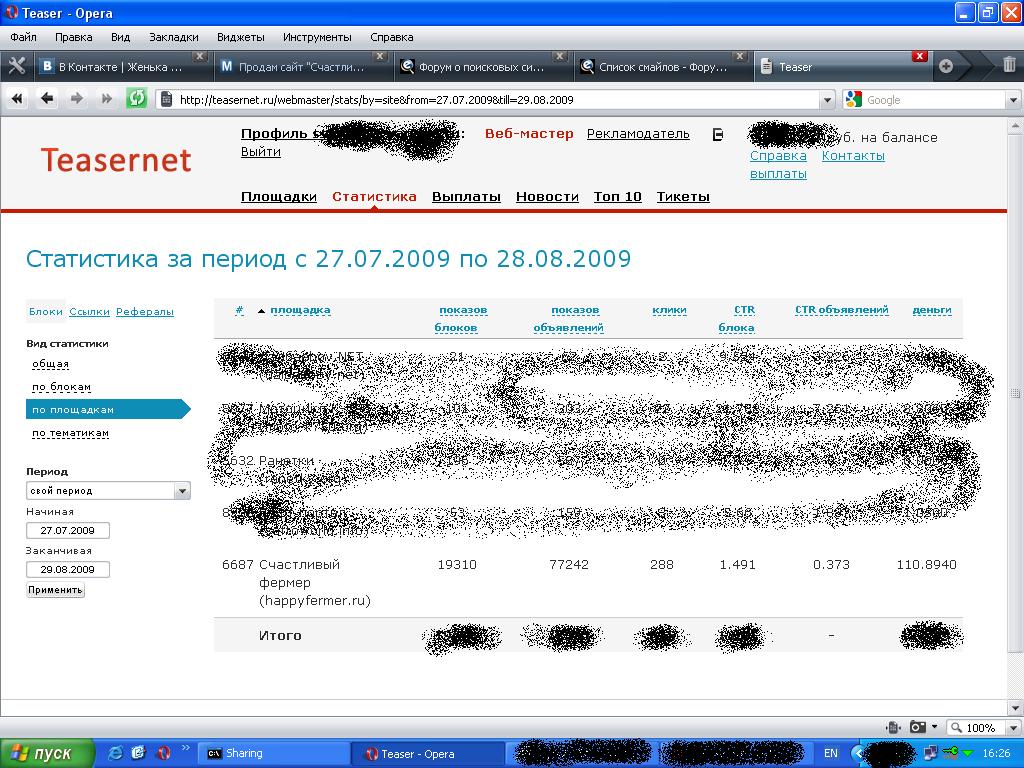Switch to the В Контакте tab
The image size is (1024, 768).
[x=121, y=67]
